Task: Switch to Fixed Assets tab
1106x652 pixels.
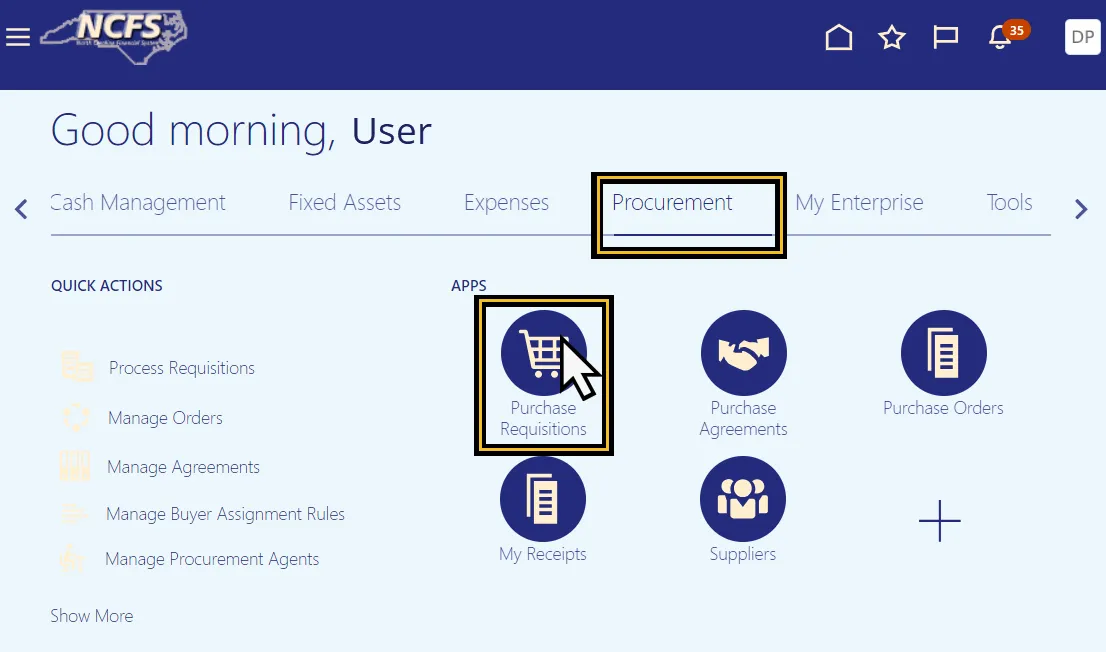Action: 344,203
